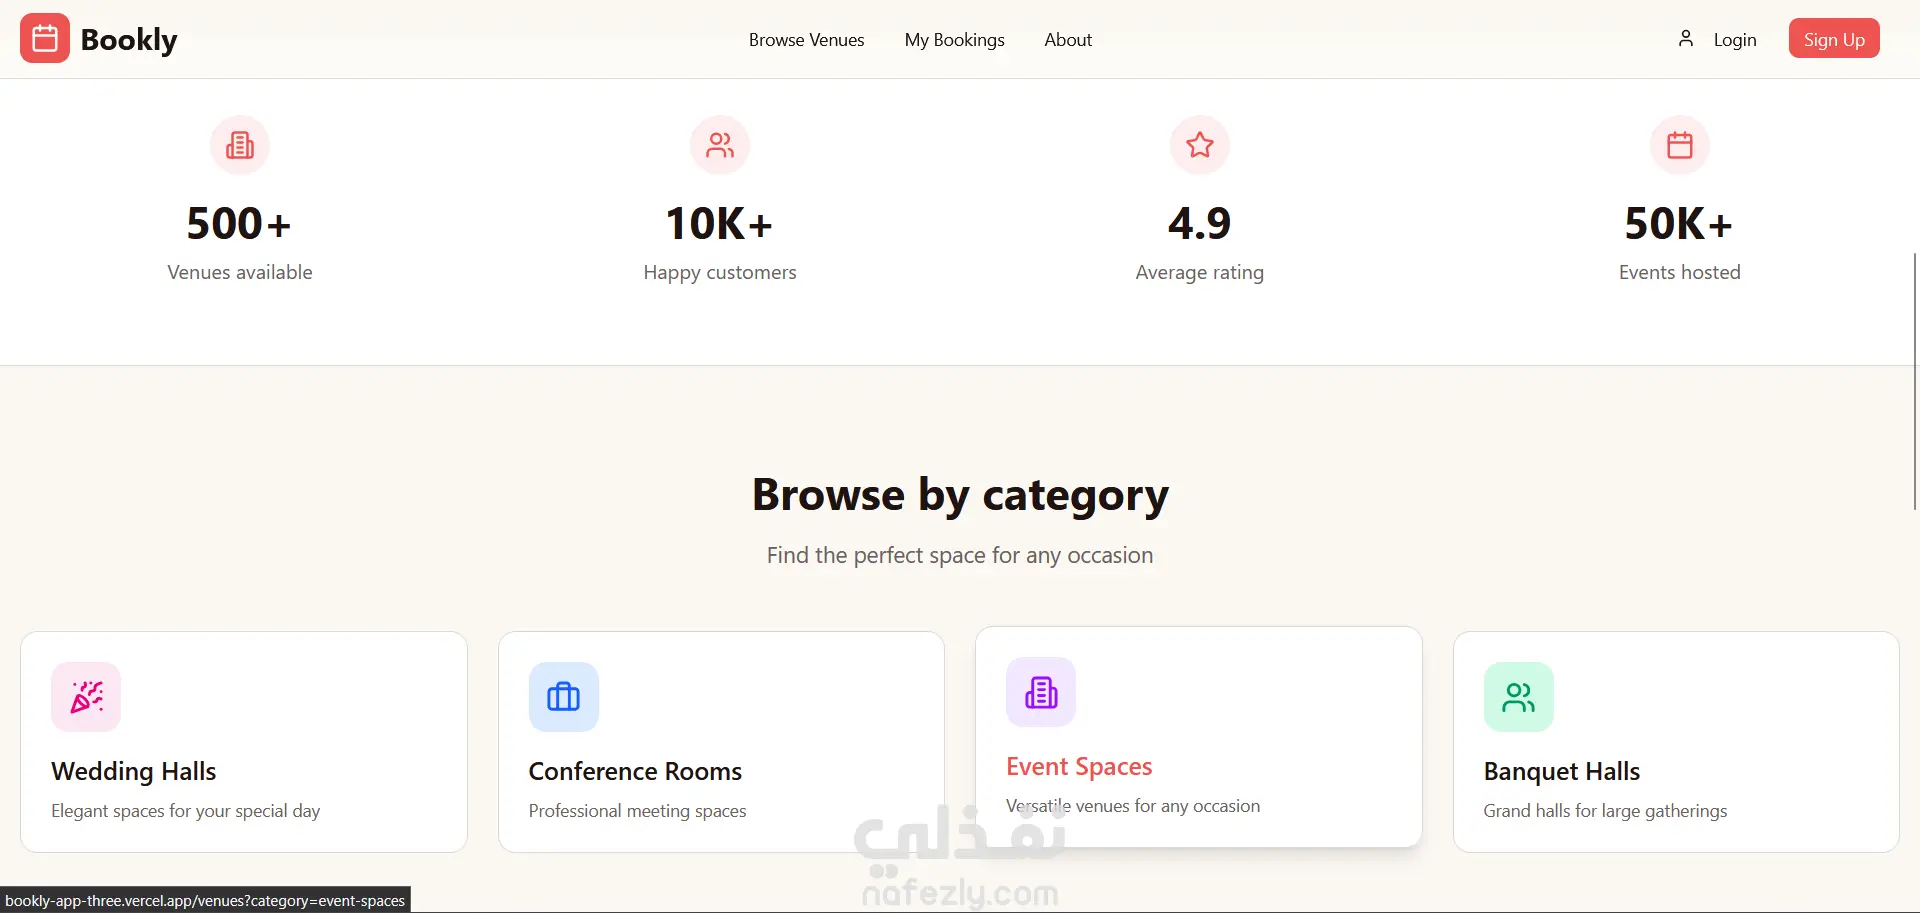Click the purple building Event Spaces icon
The width and height of the screenshot is (1920, 913).
click(1041, 692)
